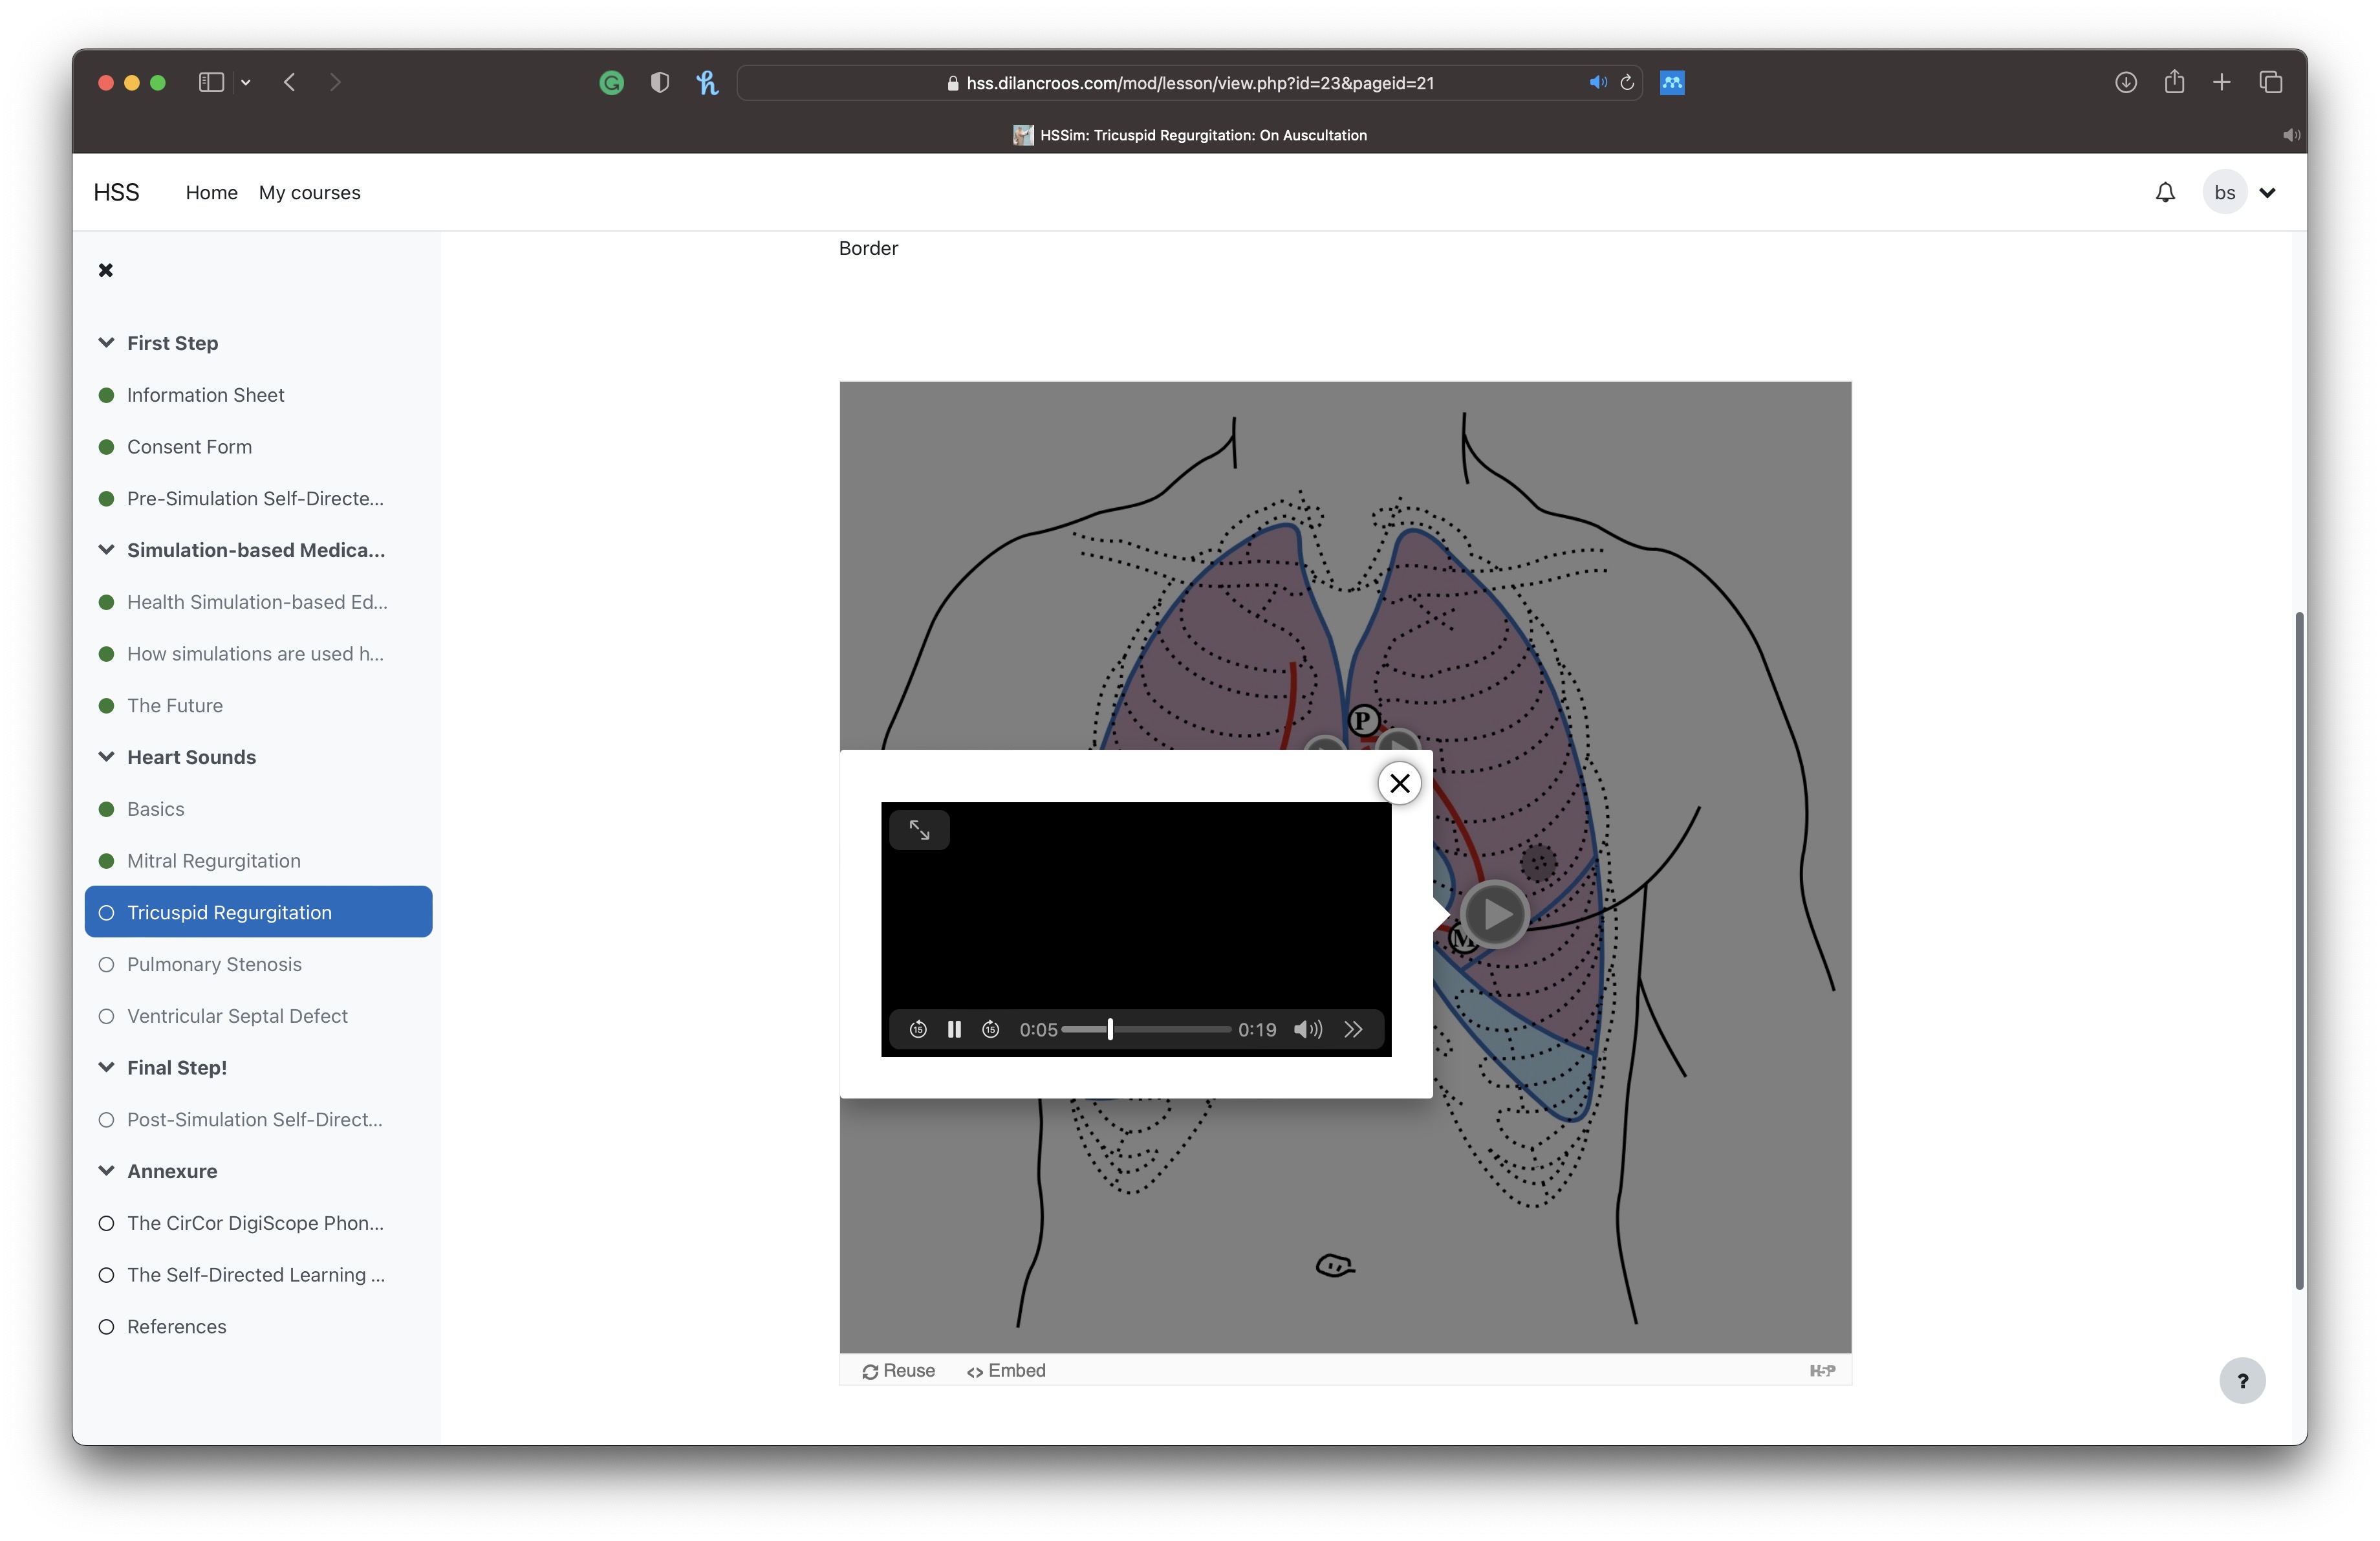Image resolution: width=2380 pixels, height=1541 pixels.
Task: Close the audio popup with X
Action: tap(1399, 783)
